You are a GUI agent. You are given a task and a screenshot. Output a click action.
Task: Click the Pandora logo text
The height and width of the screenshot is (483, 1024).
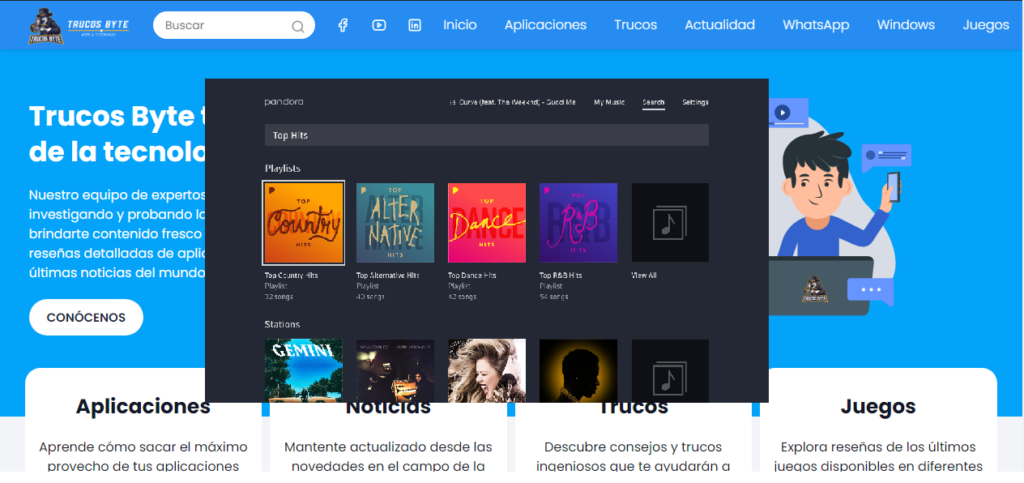[283, 102]
